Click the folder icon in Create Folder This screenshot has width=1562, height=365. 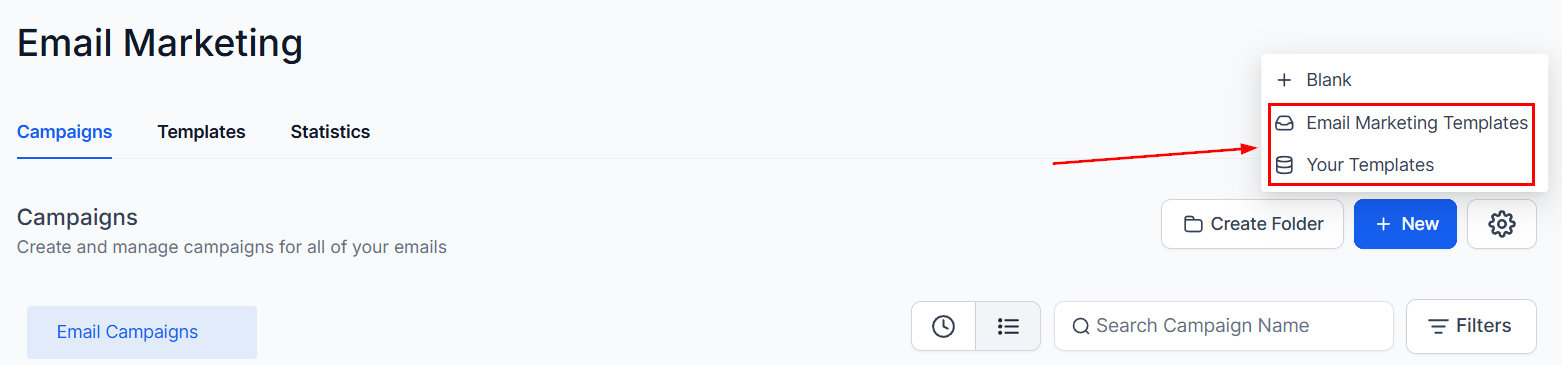[1193, 224]
